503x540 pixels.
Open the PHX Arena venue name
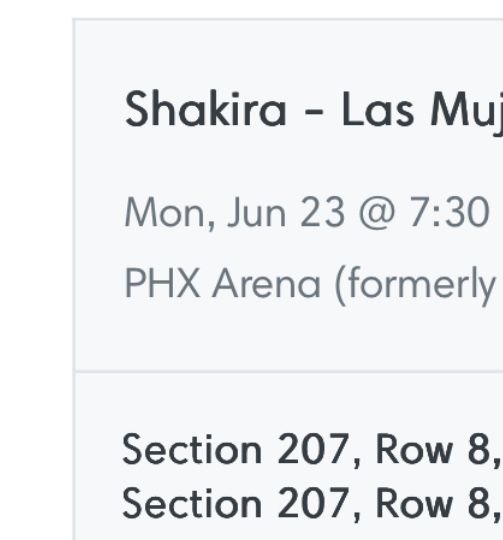point(222,284)
